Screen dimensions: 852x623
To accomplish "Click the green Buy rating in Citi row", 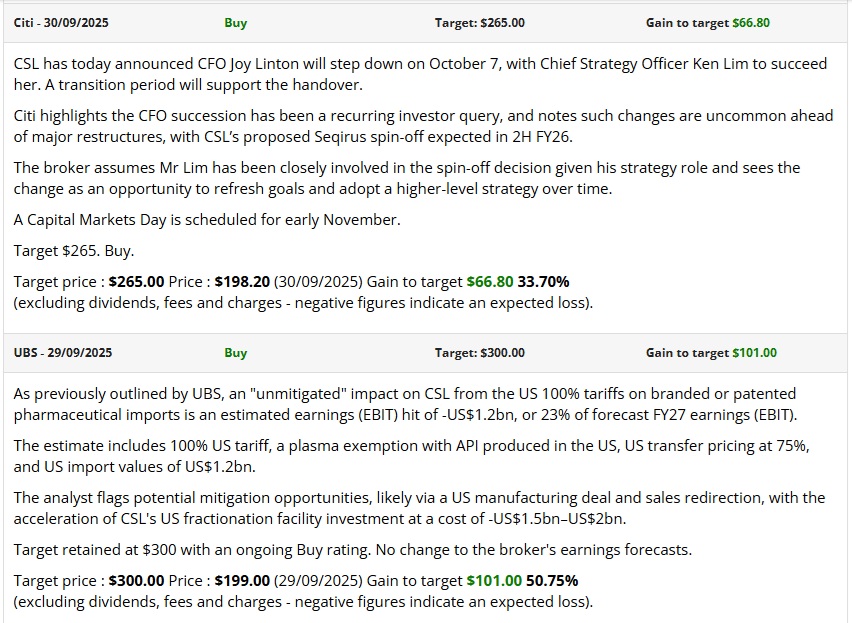I will point(236,22).
